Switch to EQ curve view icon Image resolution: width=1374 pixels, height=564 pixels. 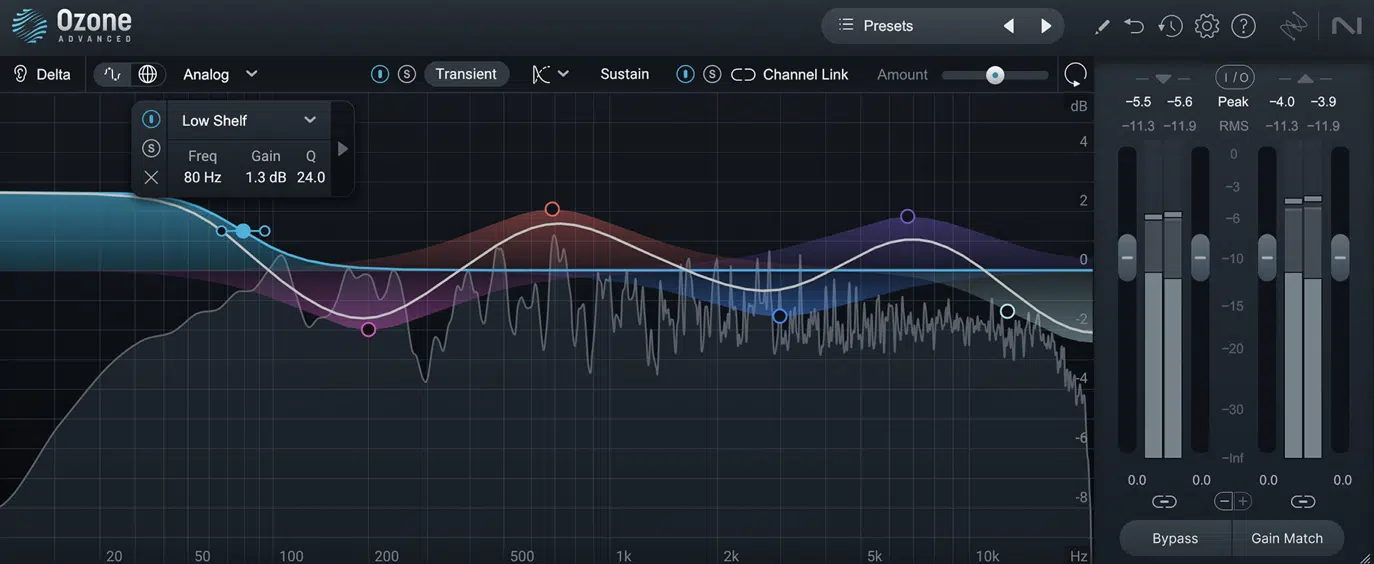tap(112, 74)
